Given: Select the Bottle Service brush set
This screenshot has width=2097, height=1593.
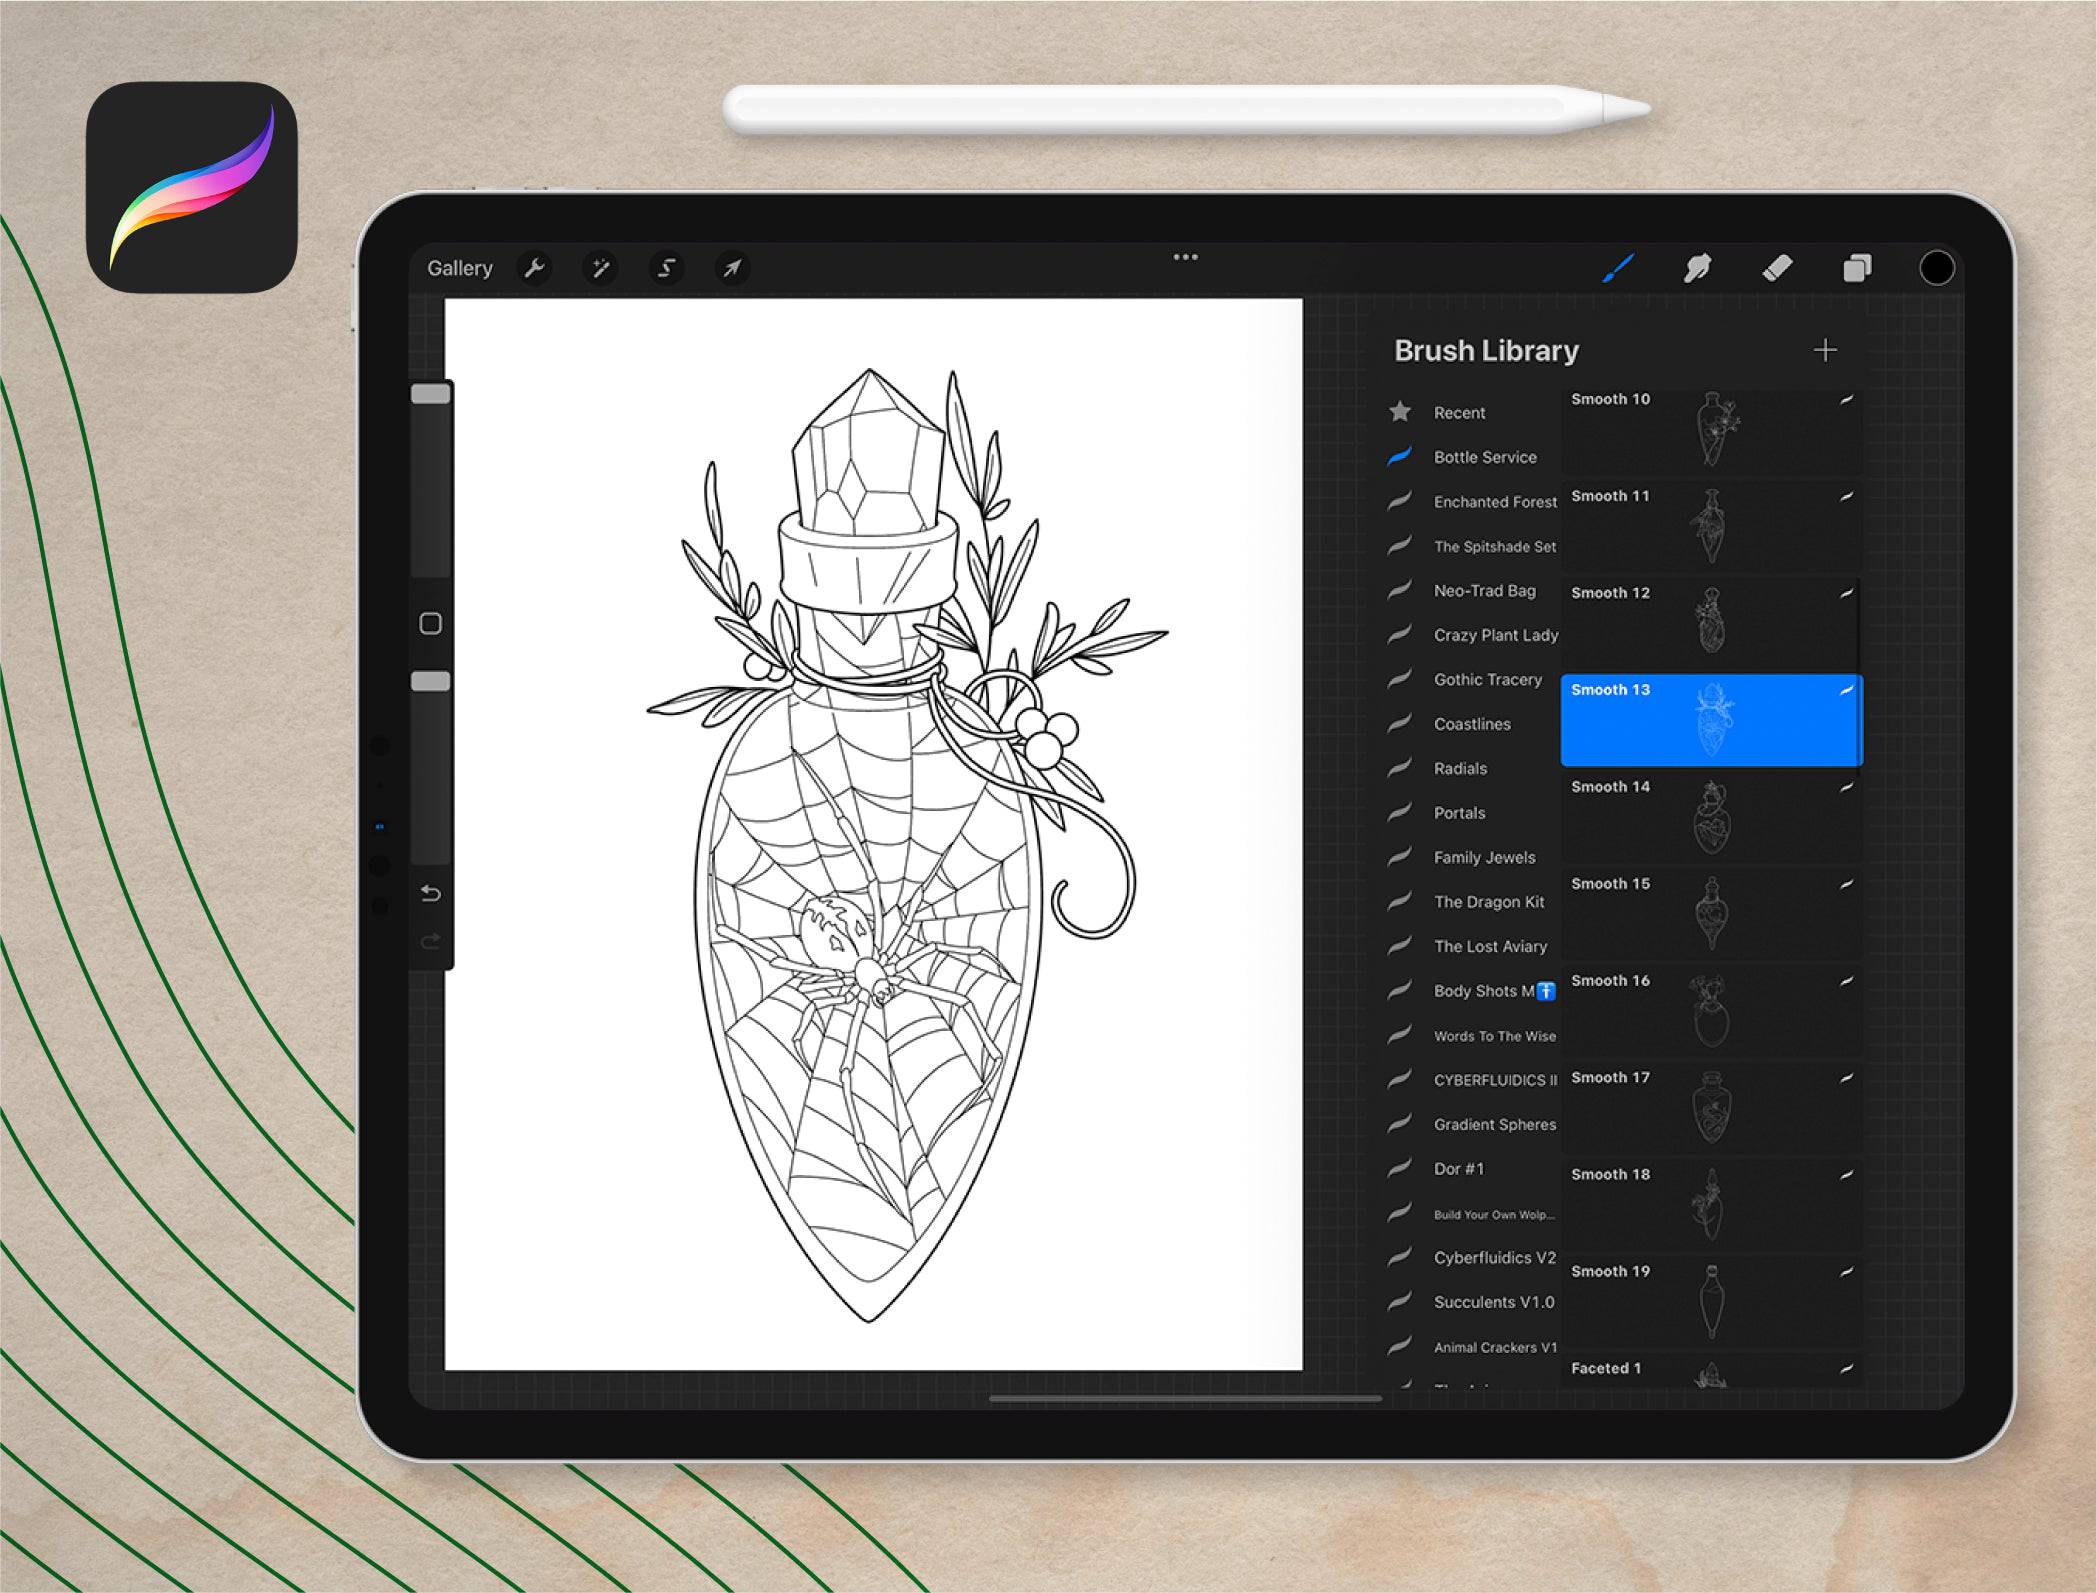Looking at the screenshot, I should (x=1484, y=457).
